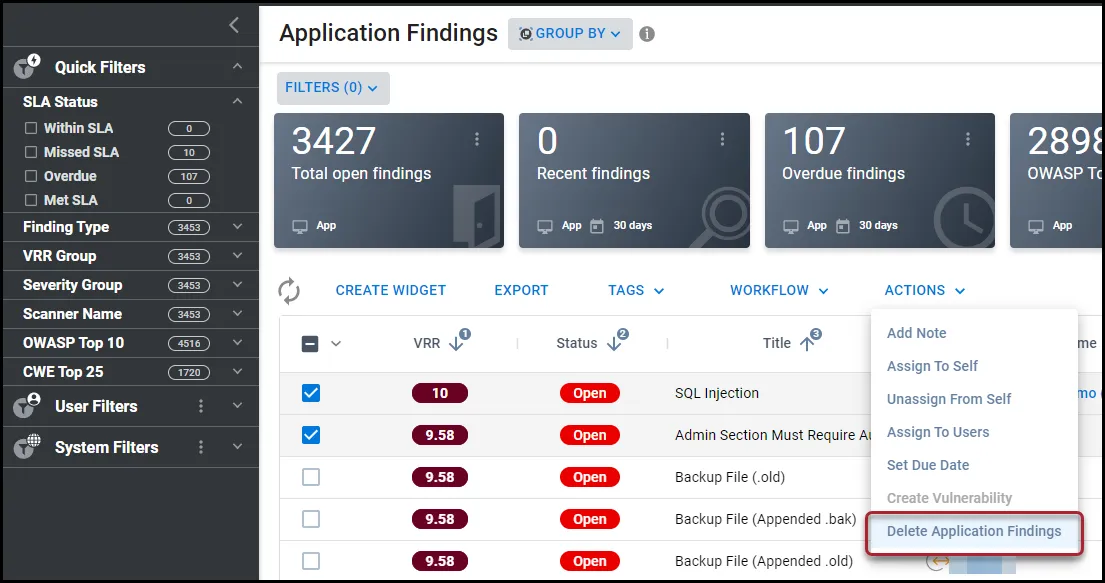
Task: Enable the Missed SLA checkbox
Action: [31, 152]
